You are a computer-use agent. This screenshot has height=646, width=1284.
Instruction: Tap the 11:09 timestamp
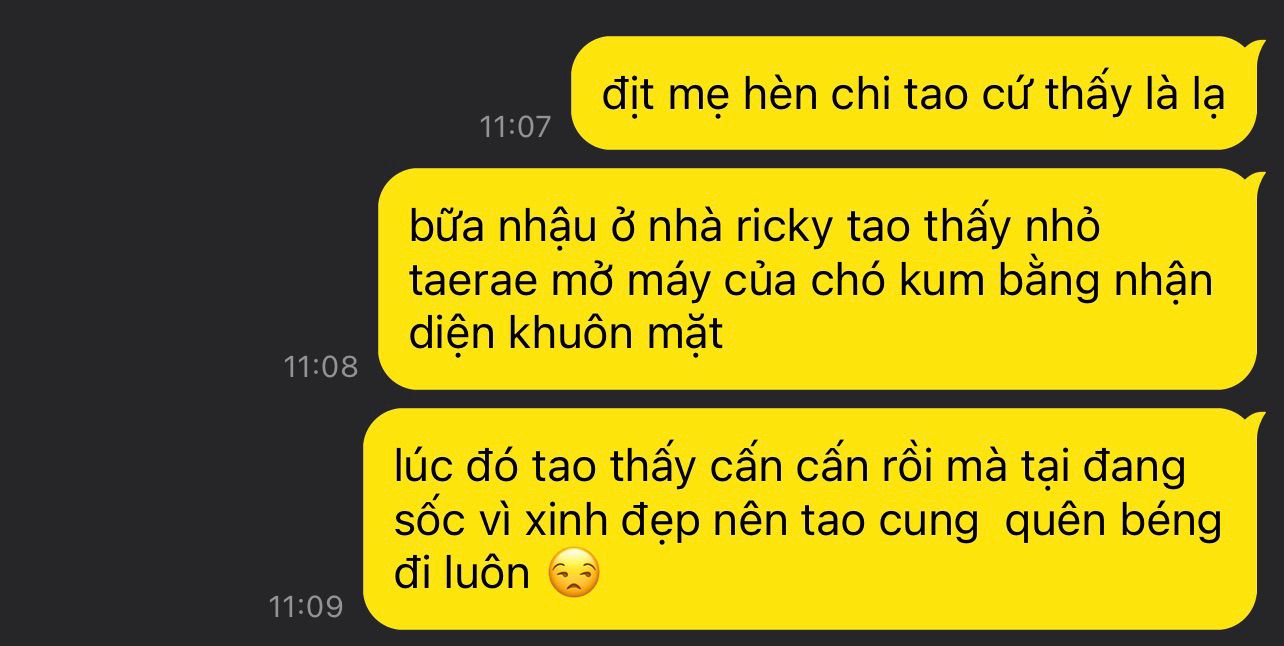pos(306,607)
